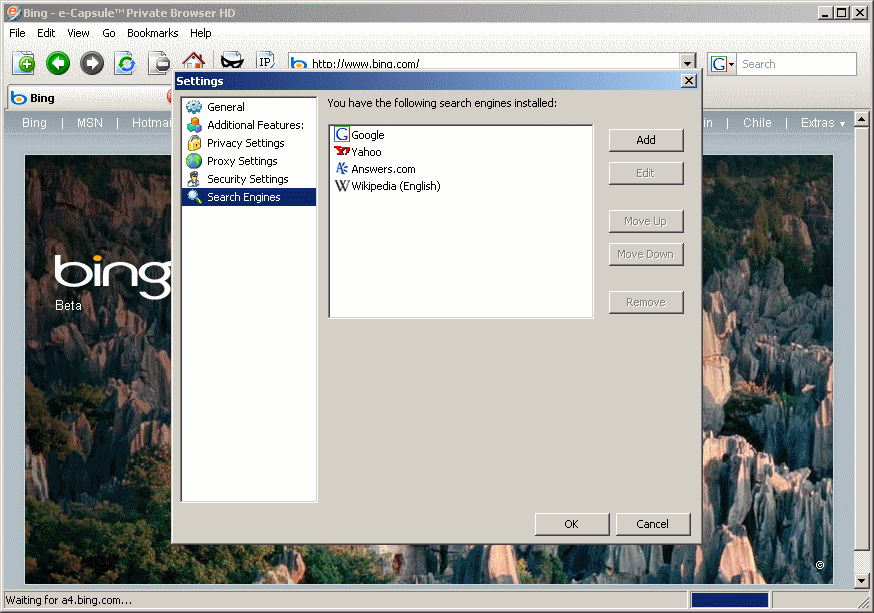Click the Yahoo icon in the engines list
The width and height of the screenshot is (874, 613).
pyautogui.click(x=342, y=151)
